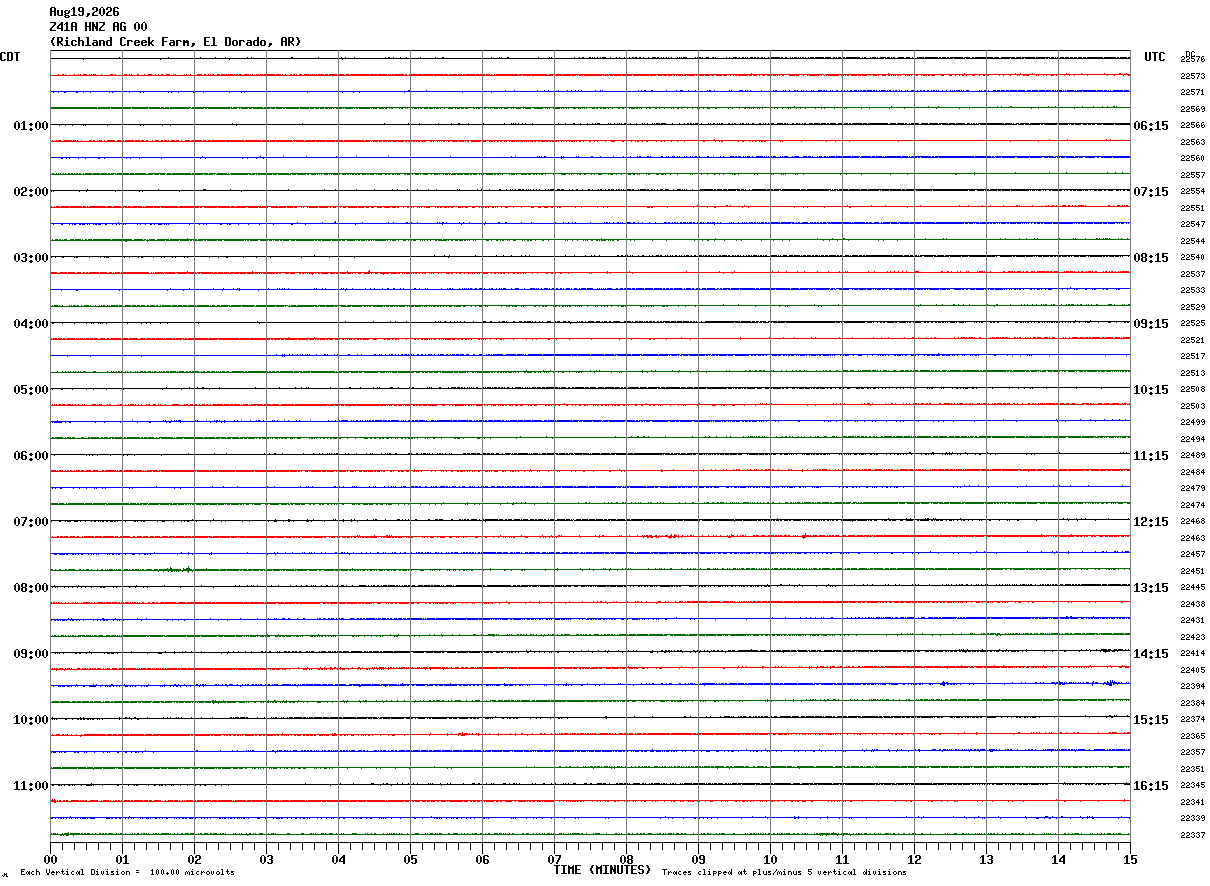Screen dimensions: 1210x886
Task: Click the 16:15 UTC time label
Action: coord(1151,786)
